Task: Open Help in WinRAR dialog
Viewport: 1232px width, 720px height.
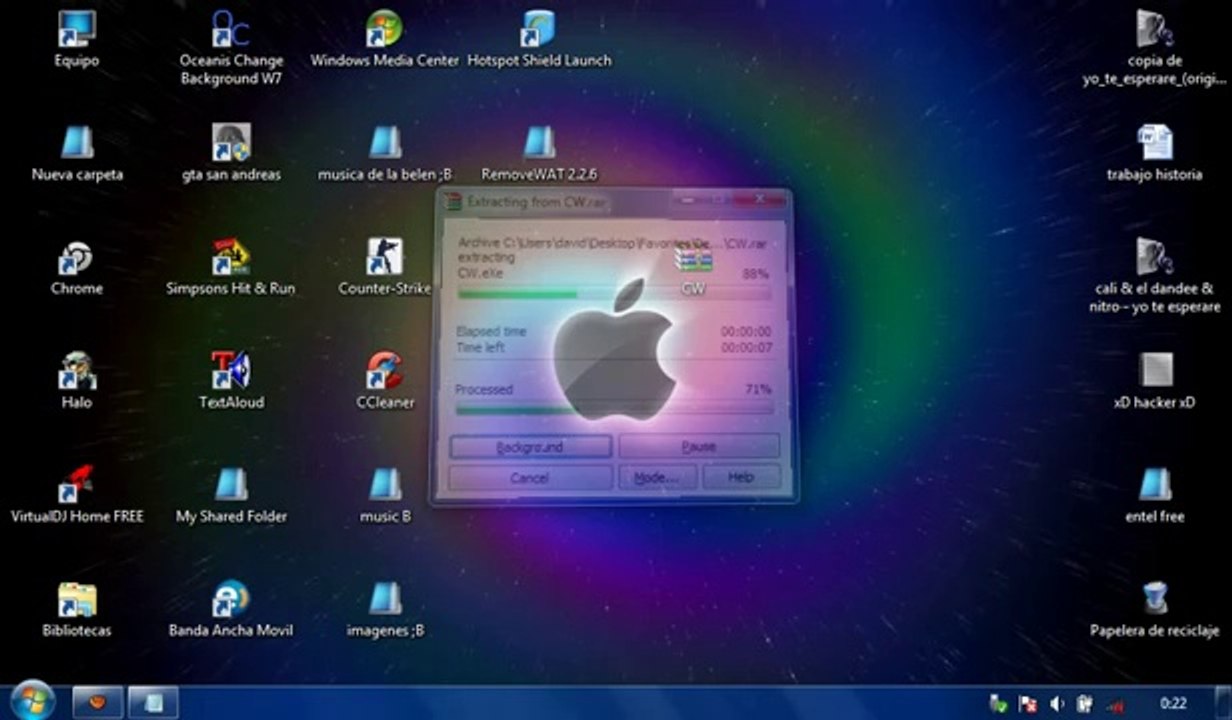Action: pos(741,477)
